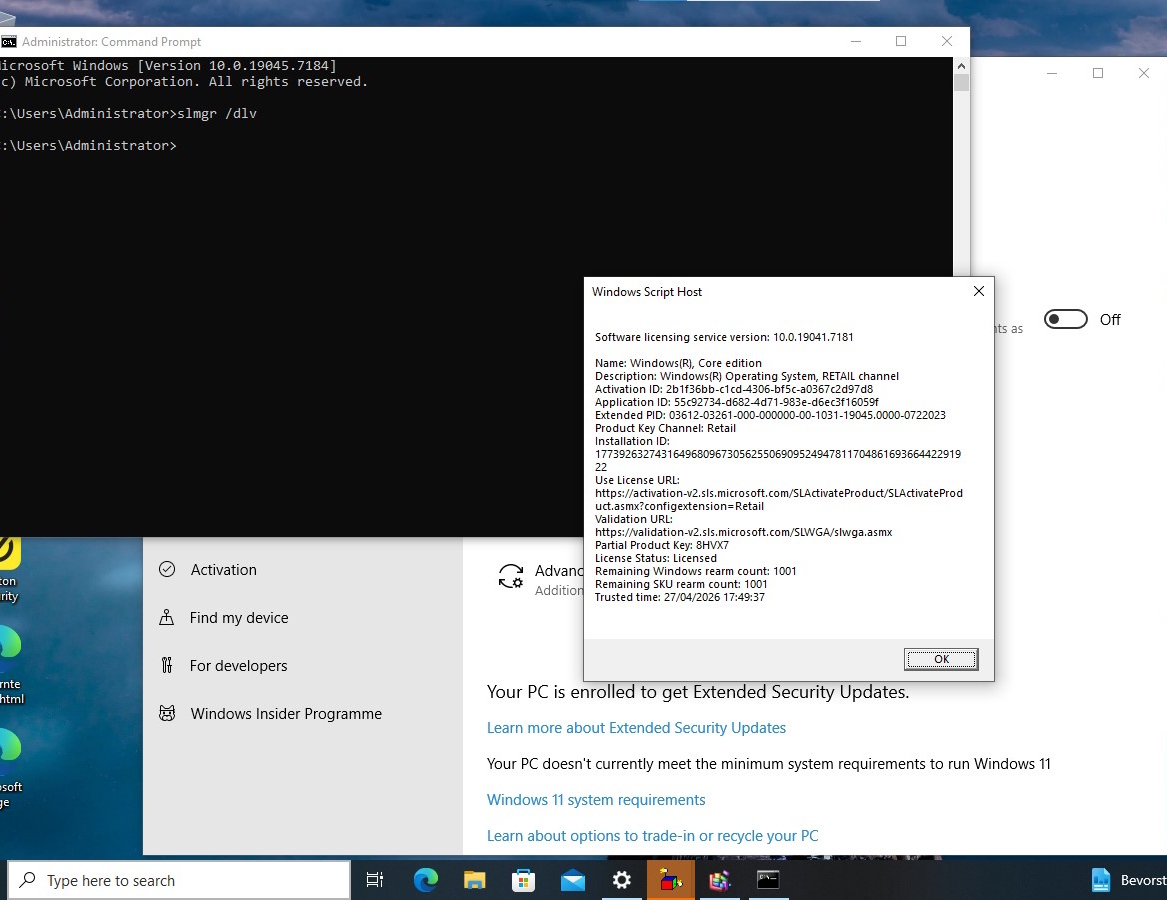Click 'enrolled to get Extended Security Updates' heading
Image resolution: width=1167 pixels, height=900 pixels.
click(697, 692)
